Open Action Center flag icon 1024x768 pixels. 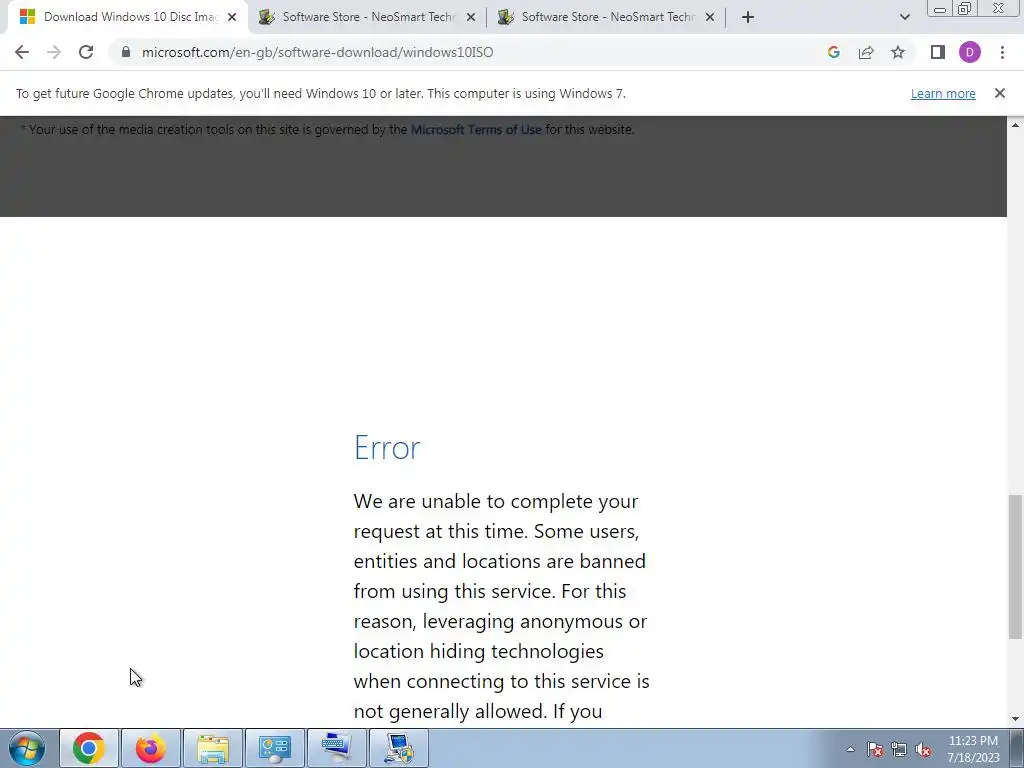pos(875,750)
